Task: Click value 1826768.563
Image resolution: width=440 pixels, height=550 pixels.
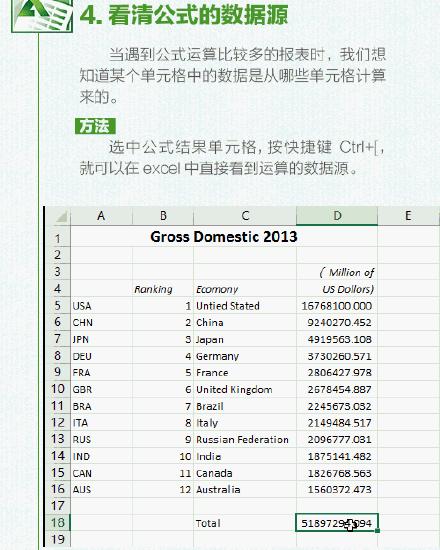Action: pyautogui.click(x=337, y=473)
